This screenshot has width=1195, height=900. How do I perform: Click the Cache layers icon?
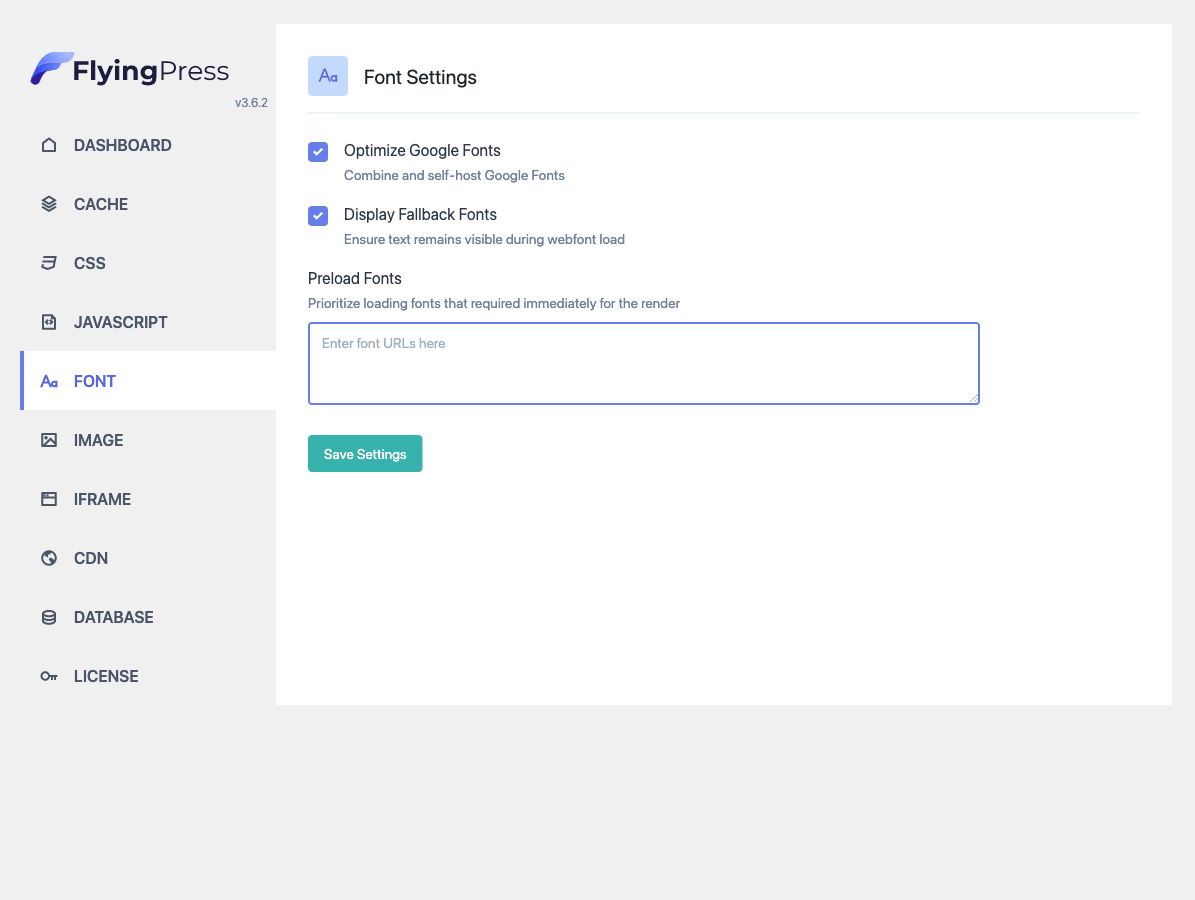click(x=49, y=203)
